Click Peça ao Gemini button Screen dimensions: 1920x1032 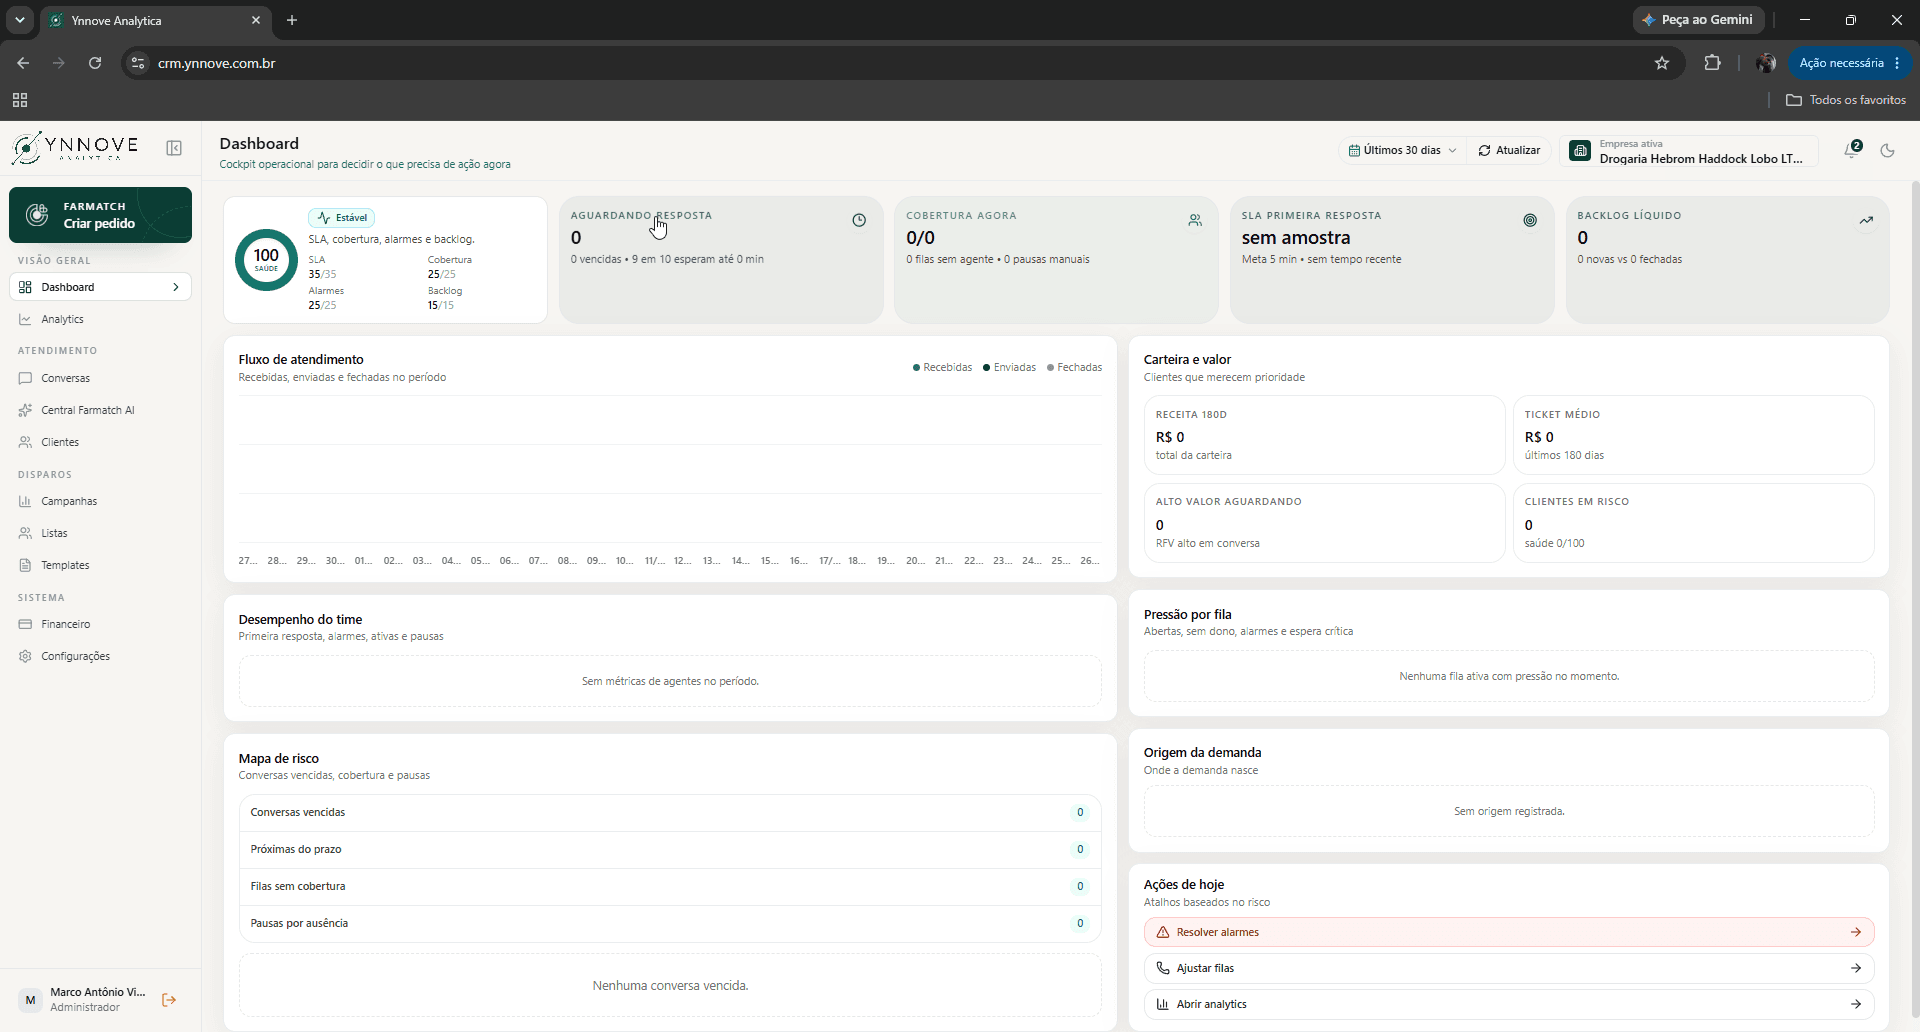coord(1698,20)
